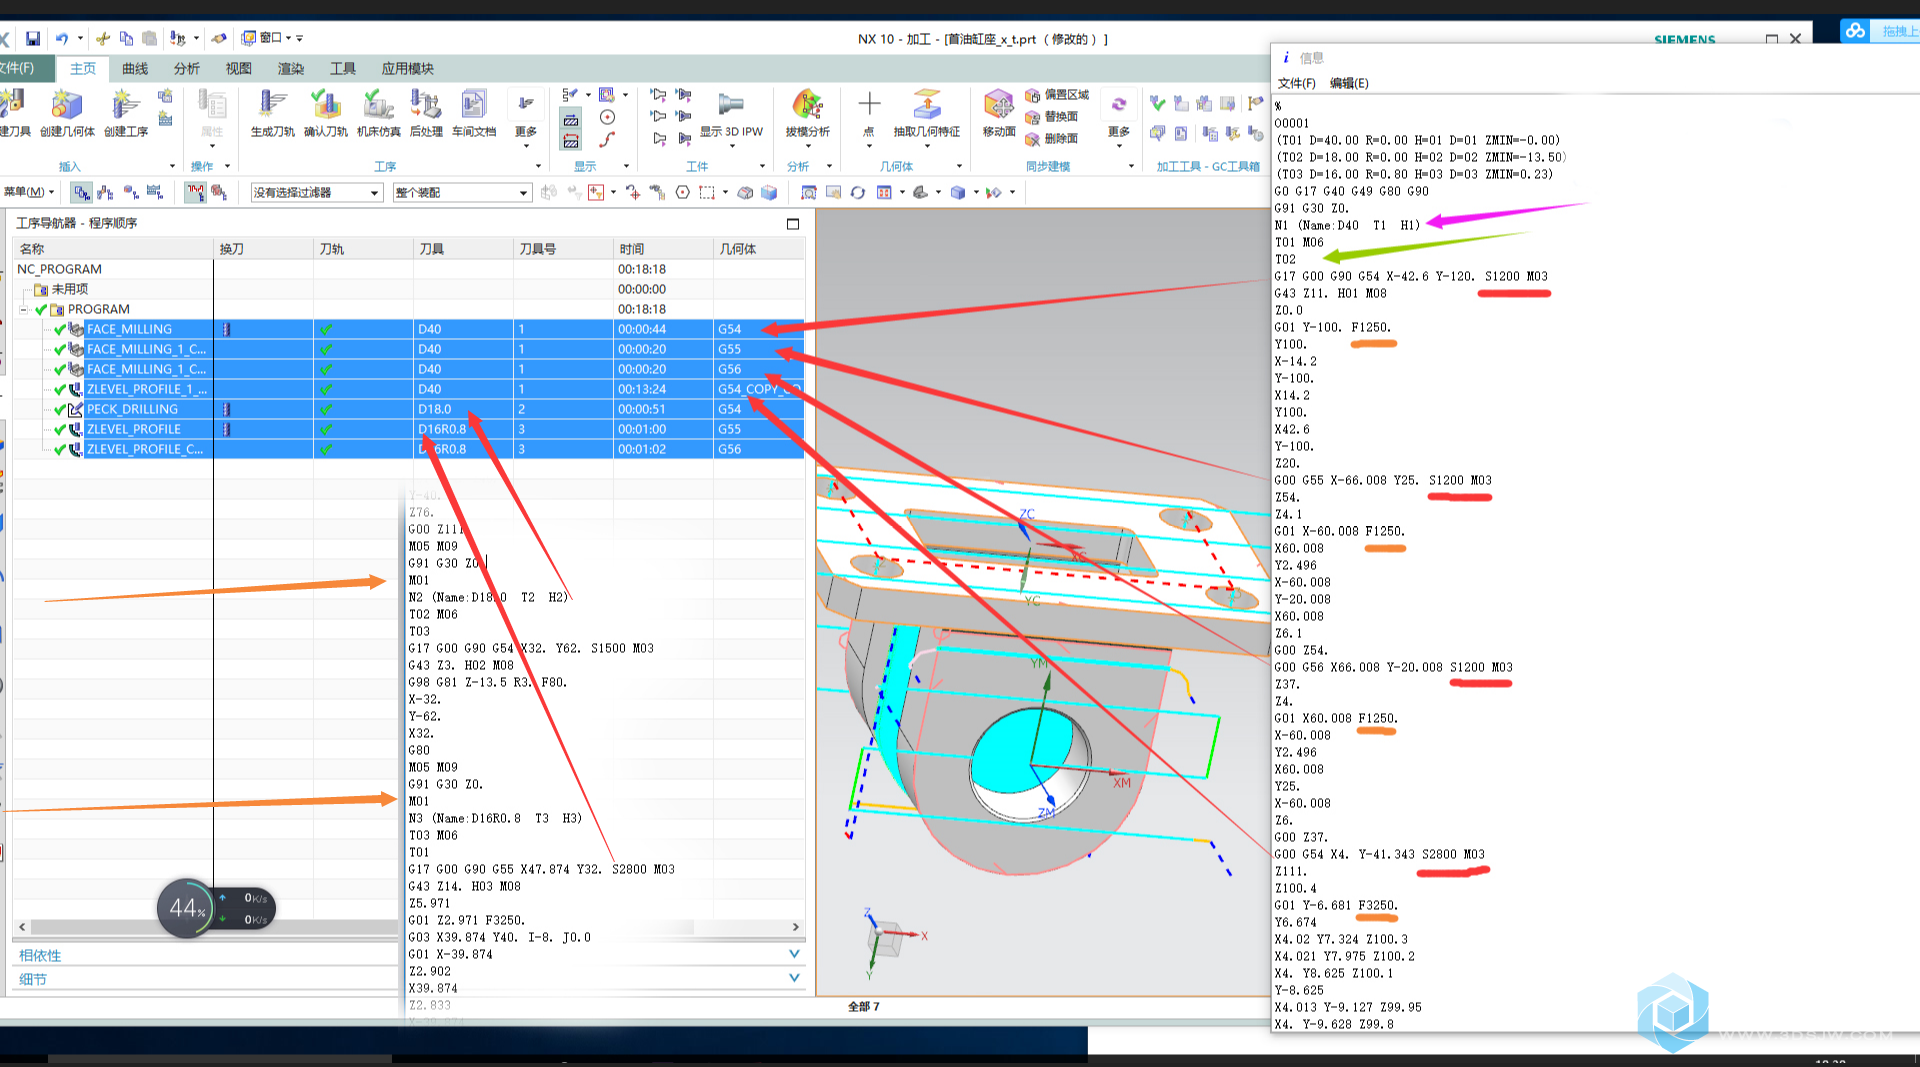
Task: Click the circle snap icon in Display group
Action: [x=607, y=117]
